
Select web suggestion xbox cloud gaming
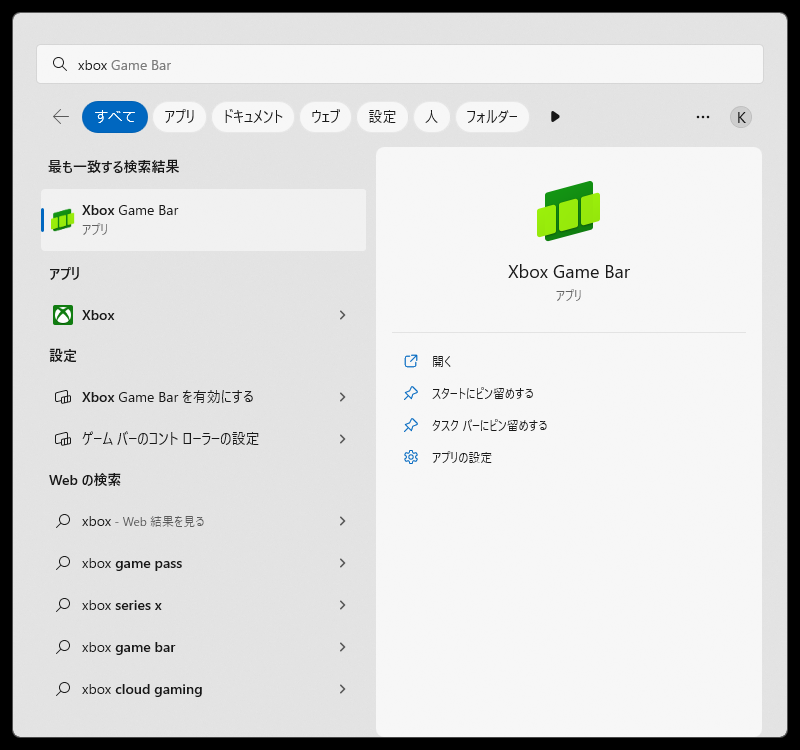(204, 689)
